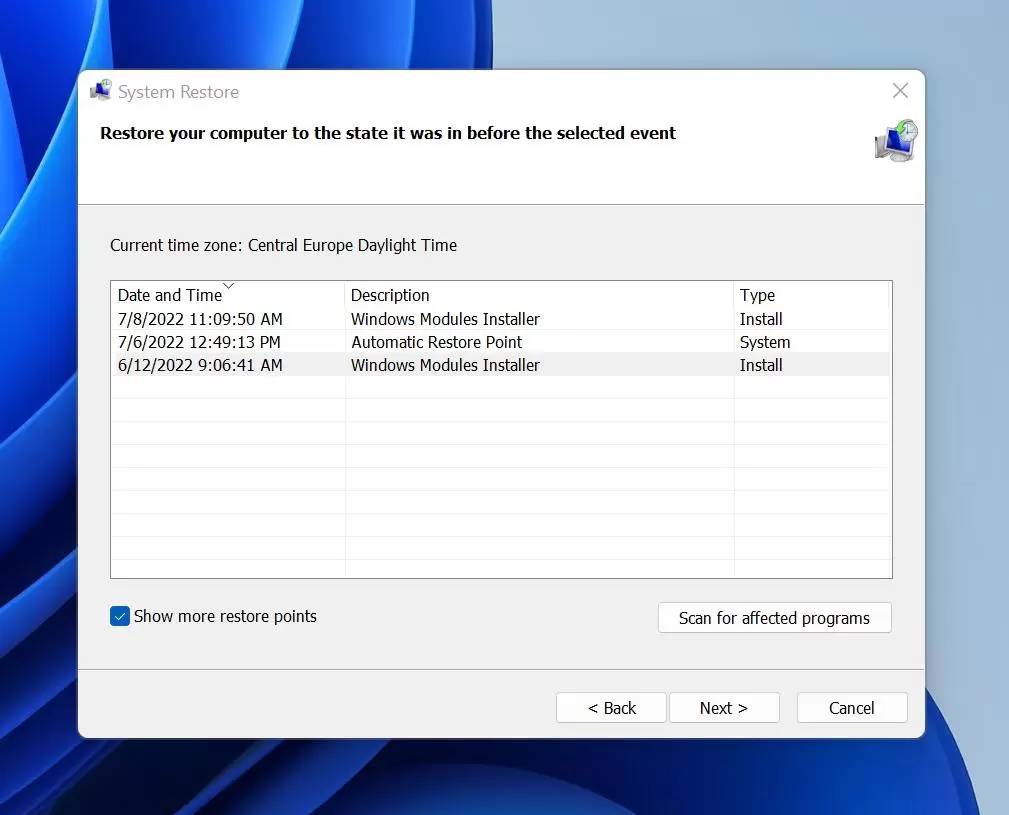This screenshot has height=815, width=1009.
Task: Click the Type column header
Action: tap(757, 295)
